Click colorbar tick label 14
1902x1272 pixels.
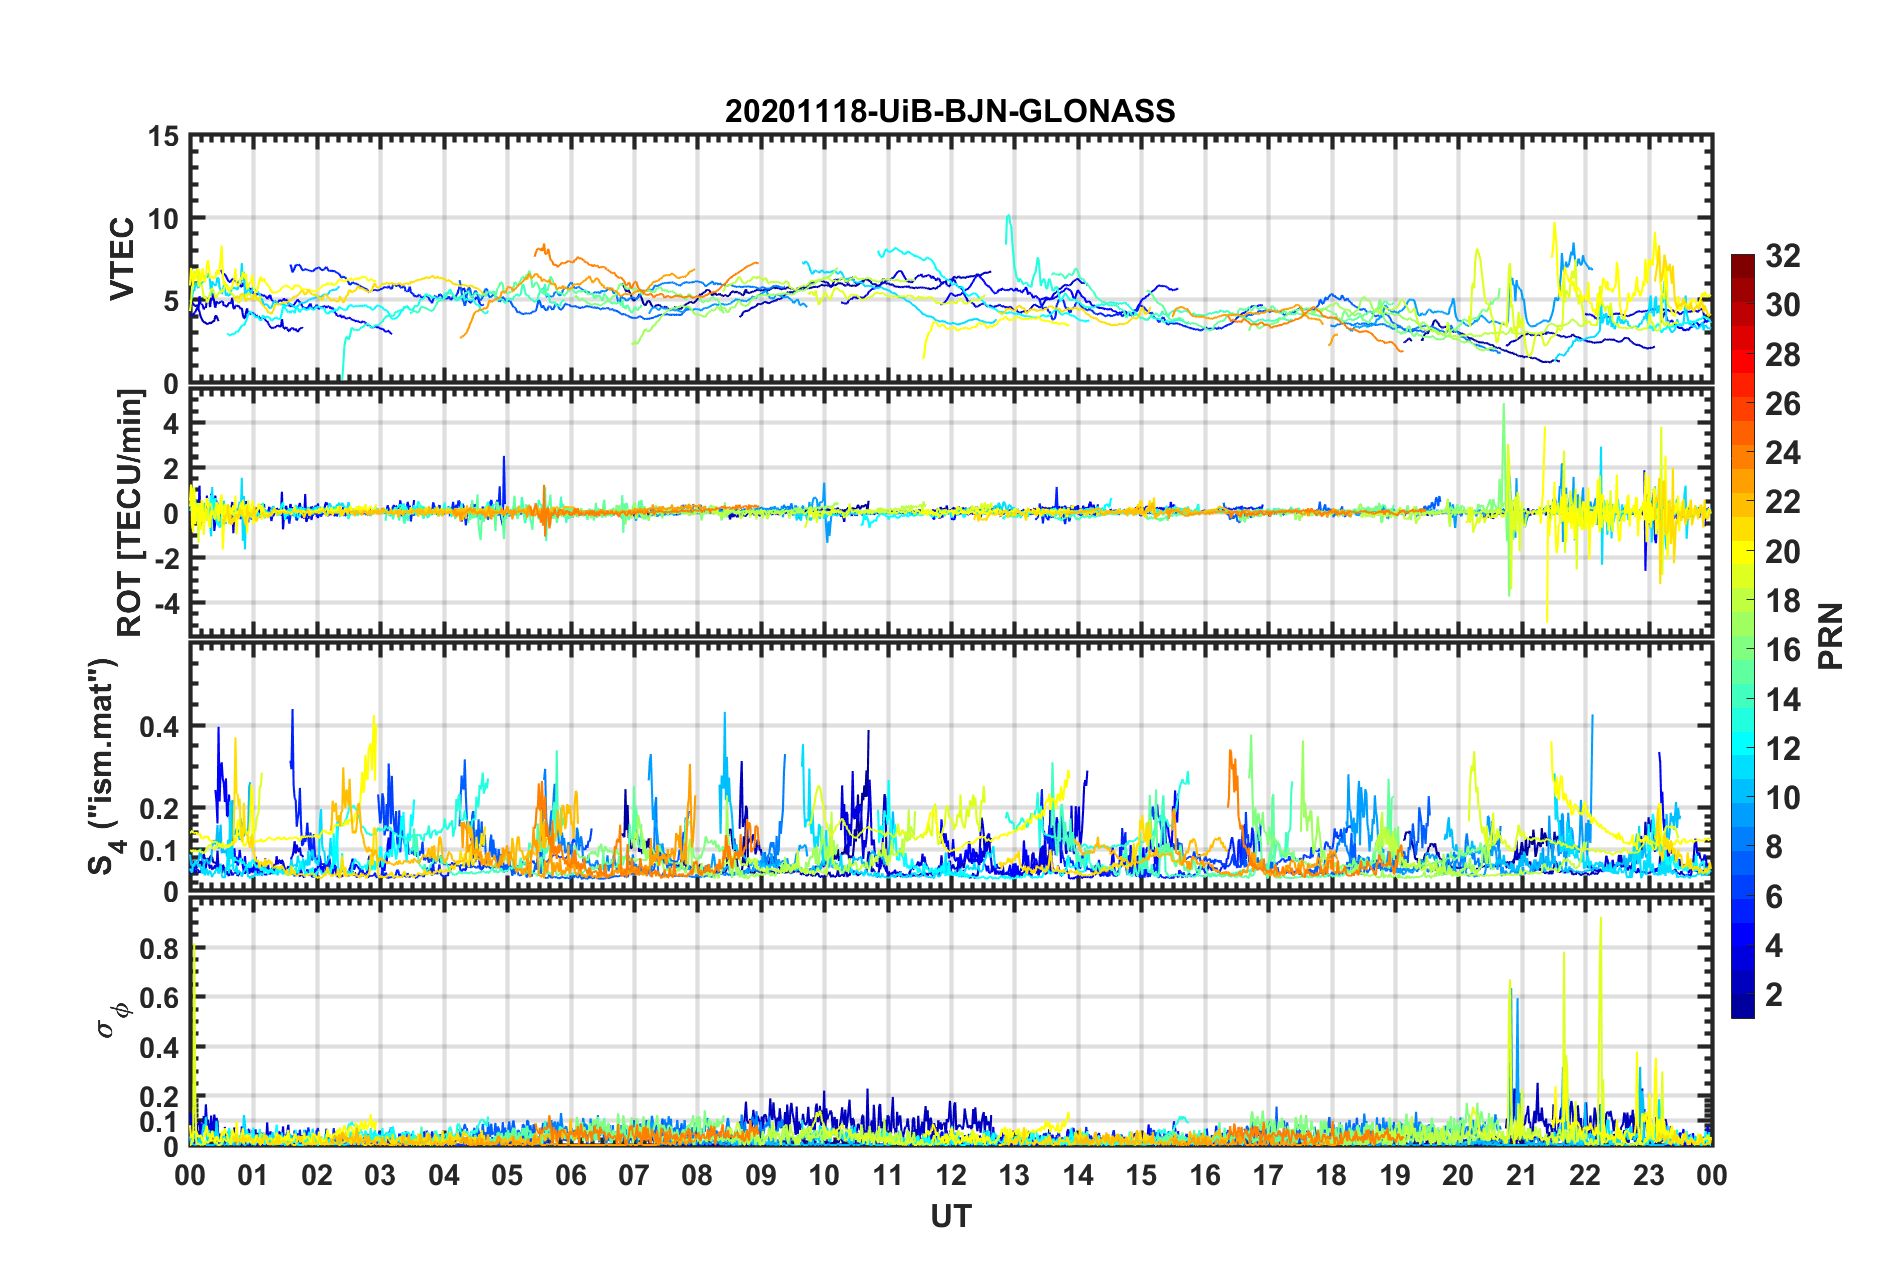point(1783,699)
